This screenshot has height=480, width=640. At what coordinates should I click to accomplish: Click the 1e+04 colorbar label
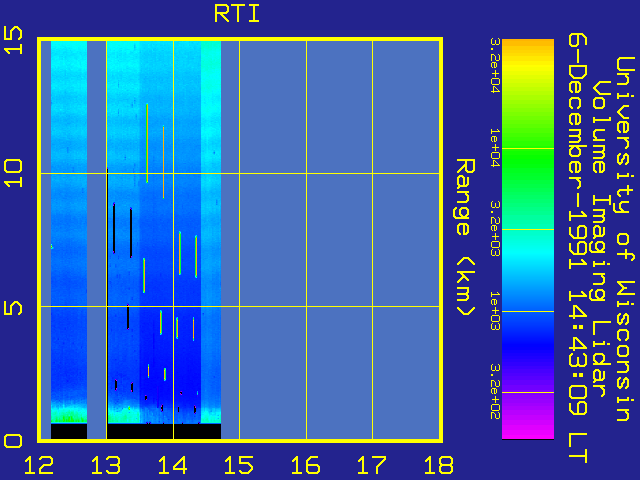click(495, 148)
